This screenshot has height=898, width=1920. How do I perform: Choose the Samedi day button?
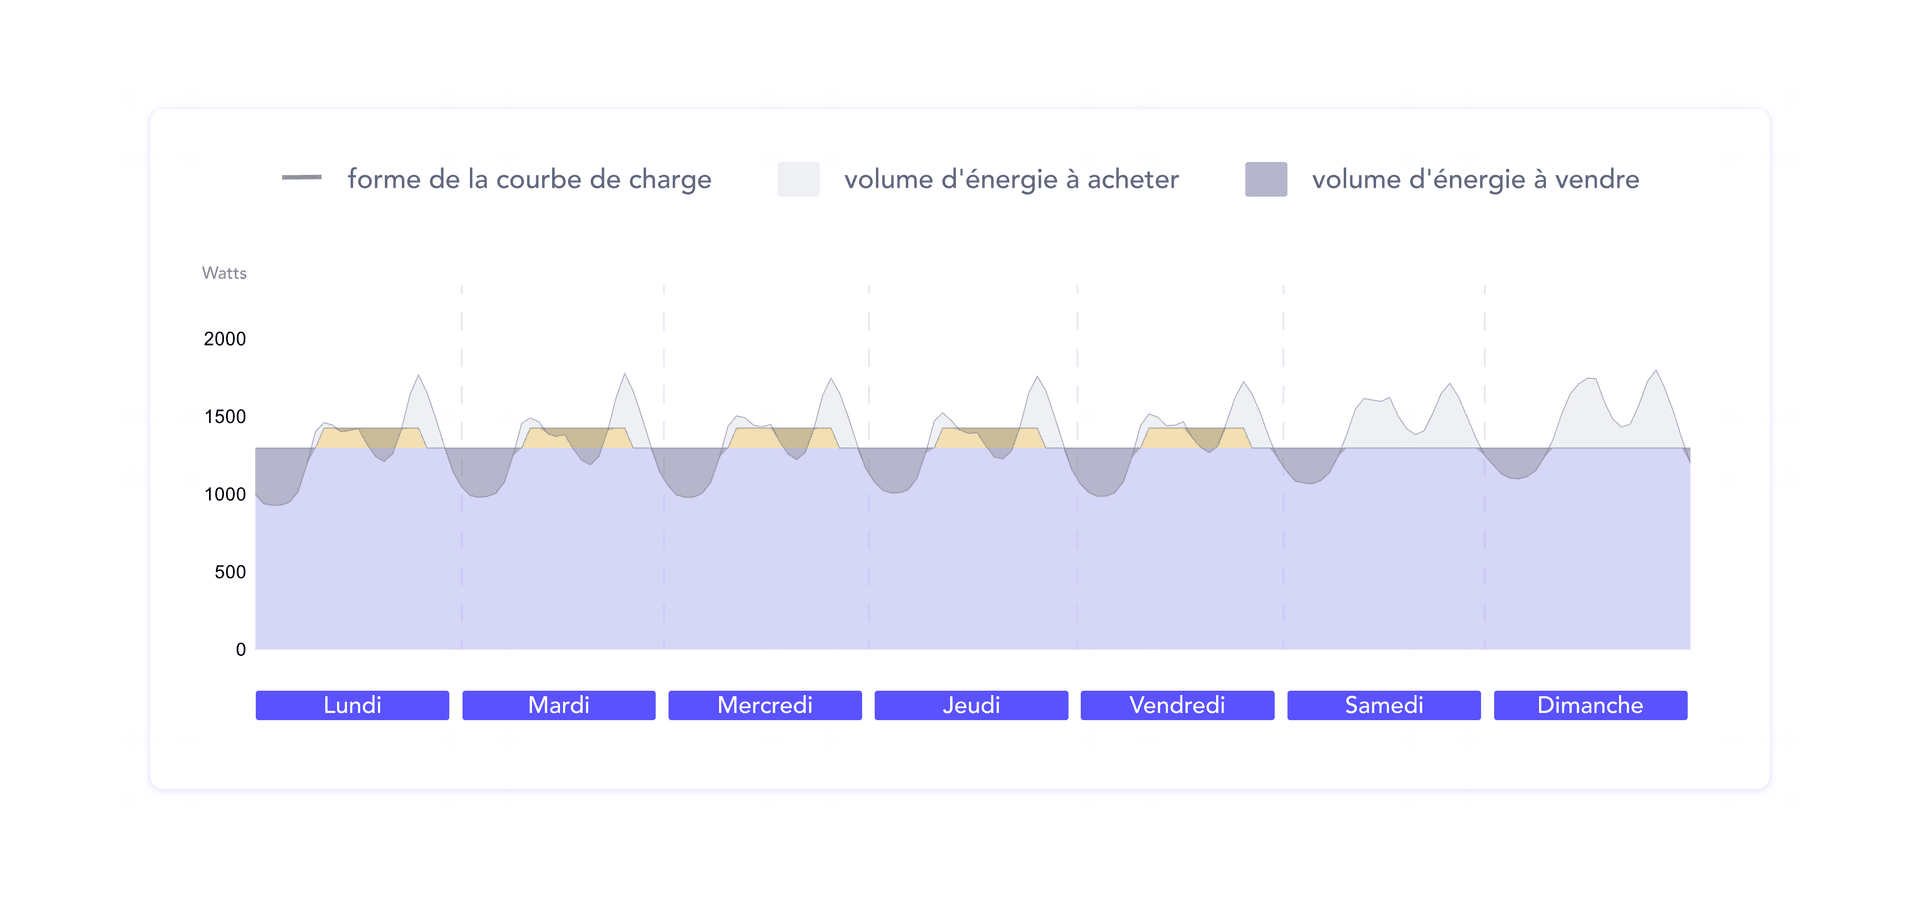click(1383, 705)
